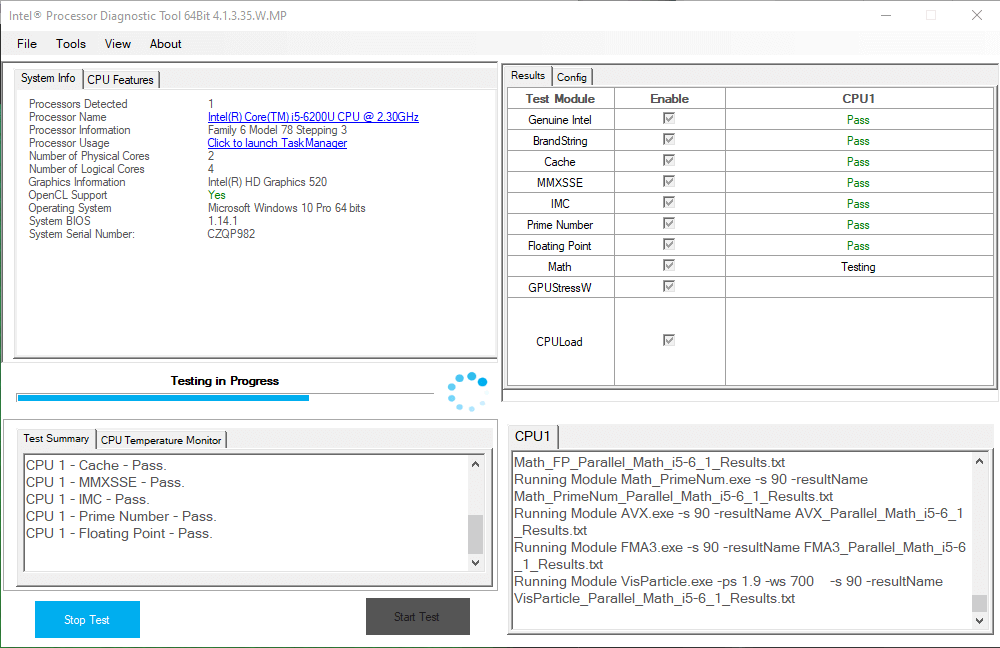Viewport: 1000px width, 648px height.
Task: Open the About menu
Action: (166, 44)
